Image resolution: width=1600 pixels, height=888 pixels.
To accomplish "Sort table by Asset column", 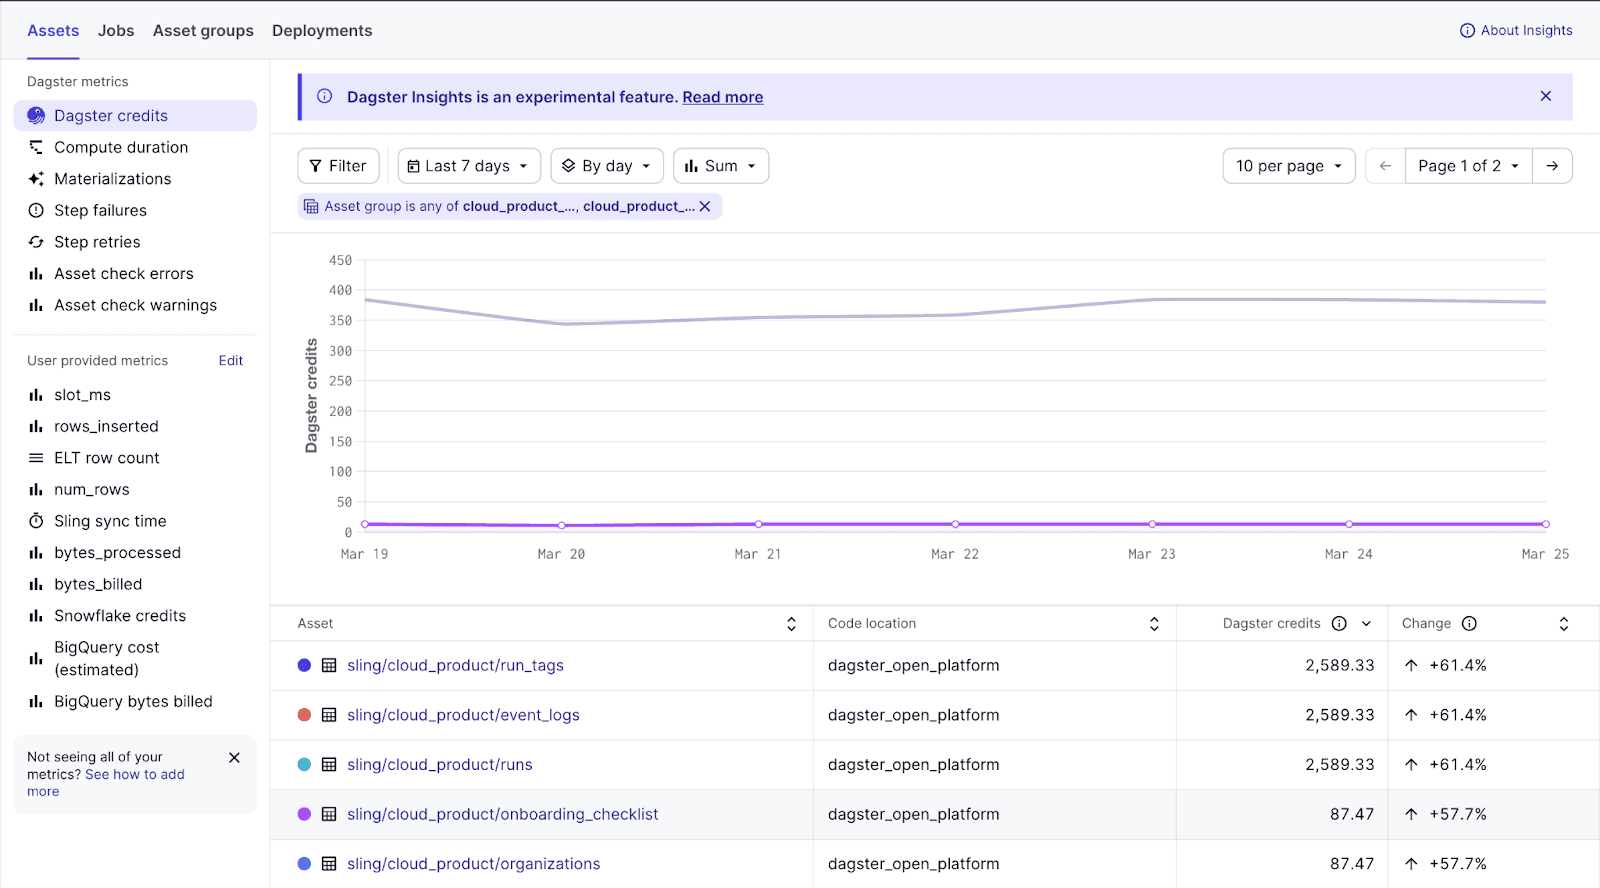I will [x=791, y=624].
